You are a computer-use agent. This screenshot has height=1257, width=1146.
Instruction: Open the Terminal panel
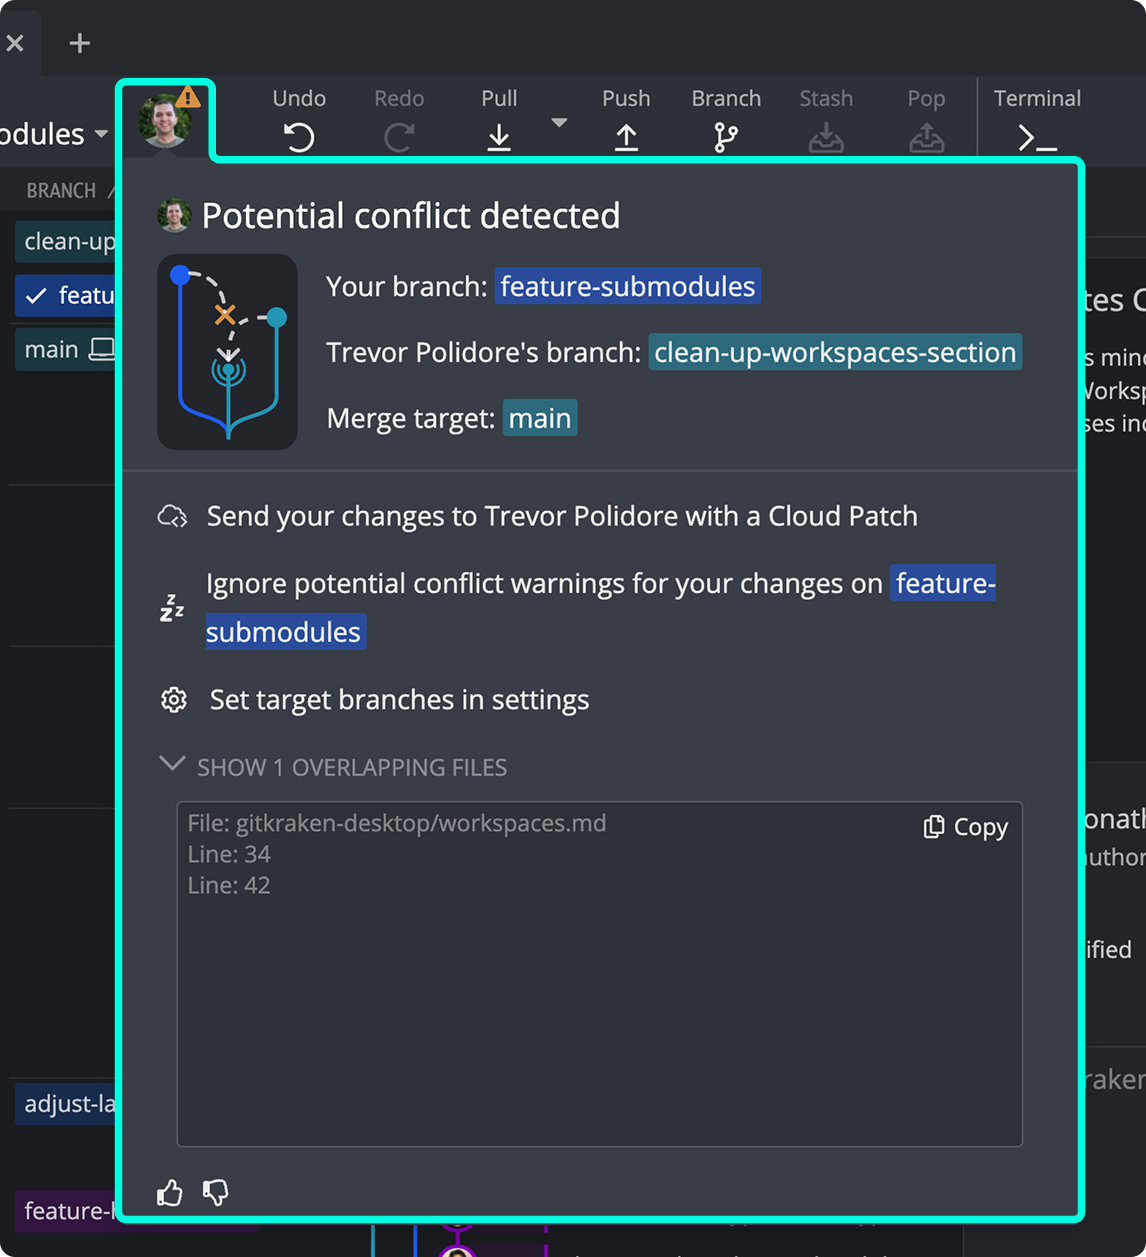(x=1037, y=137)
